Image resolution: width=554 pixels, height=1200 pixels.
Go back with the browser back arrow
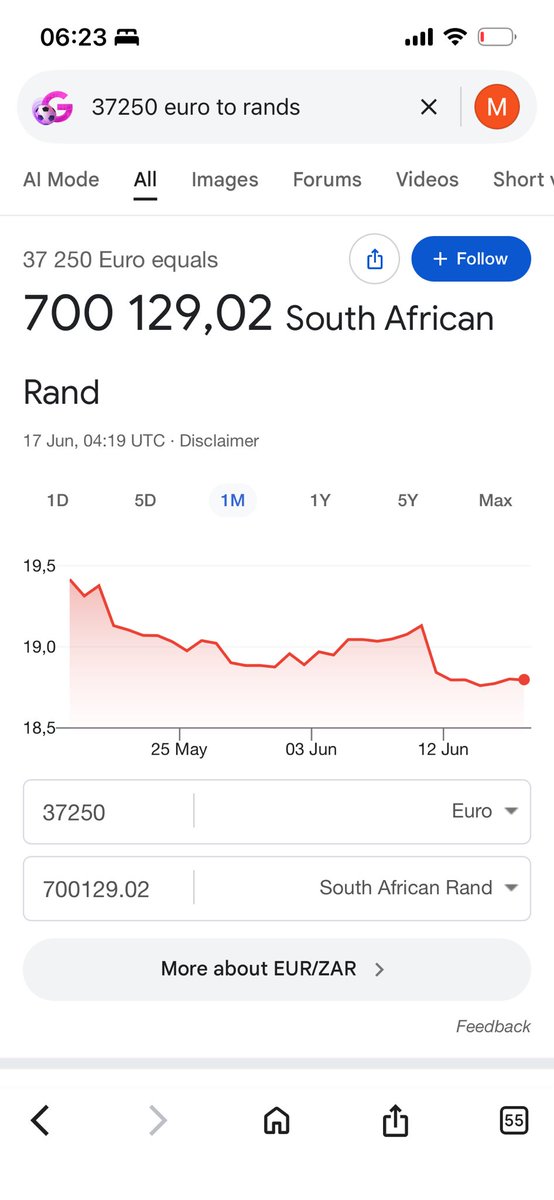click(x=40, y=1121)
